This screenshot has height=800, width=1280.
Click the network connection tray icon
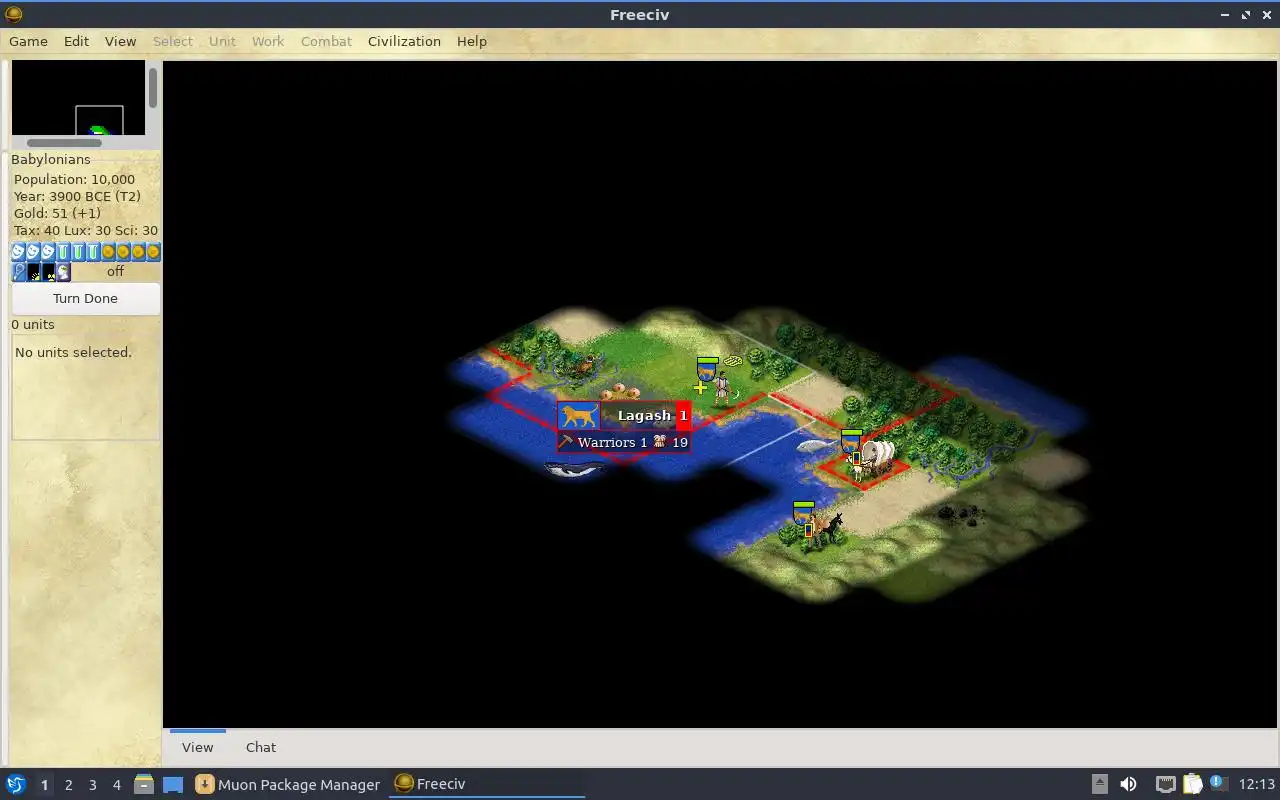(x=1165, y=784)
